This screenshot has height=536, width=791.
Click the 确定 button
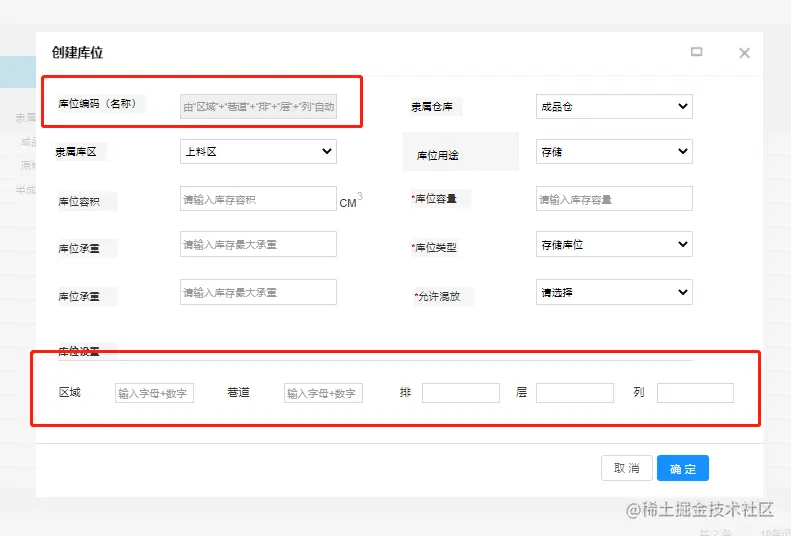point(683,468)
